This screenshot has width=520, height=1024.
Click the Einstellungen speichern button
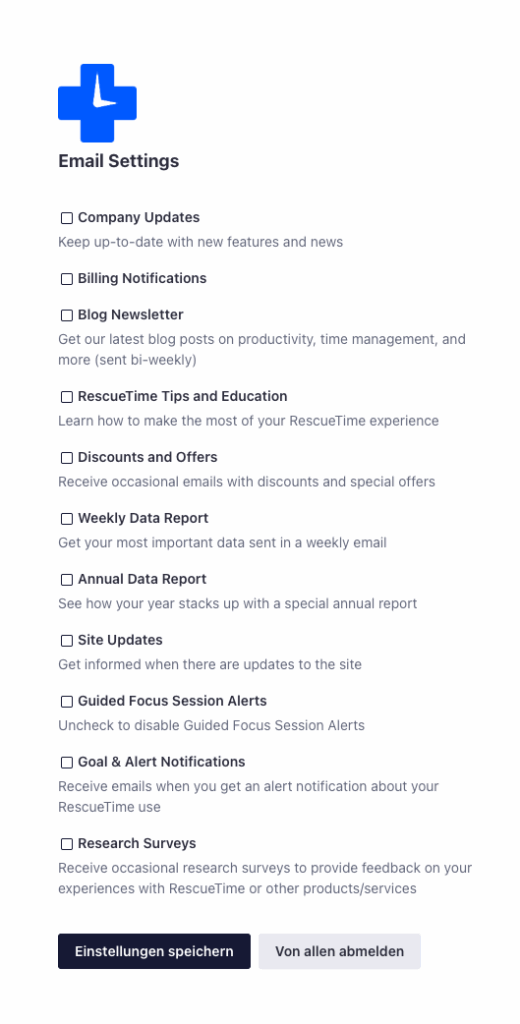[x=154, y=951]
